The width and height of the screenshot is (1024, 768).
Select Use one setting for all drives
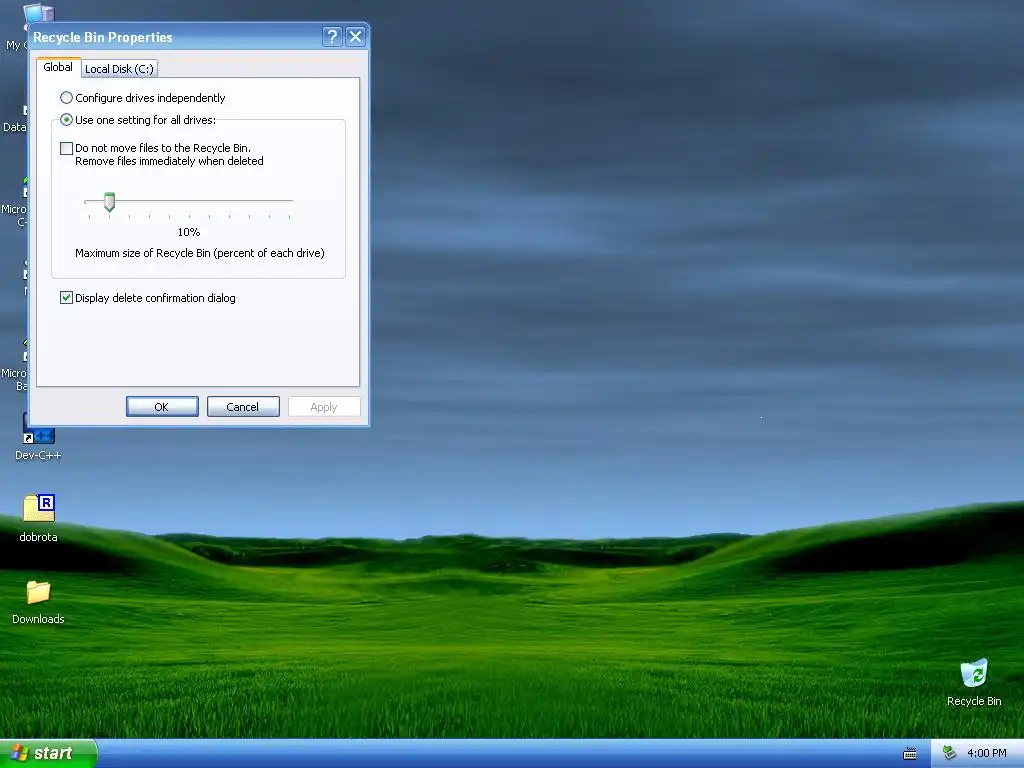point(138,120)
